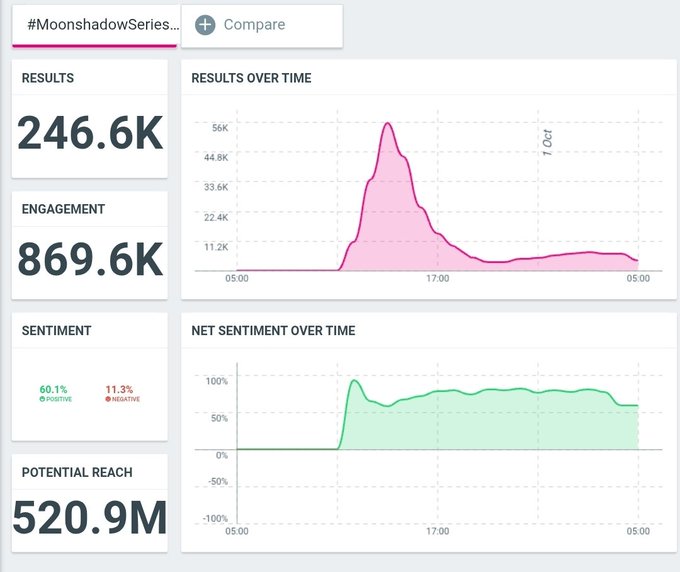Click the SENTIMENT card heading
Viewport: 680px width, 572px height.
(x=56, y=330)
